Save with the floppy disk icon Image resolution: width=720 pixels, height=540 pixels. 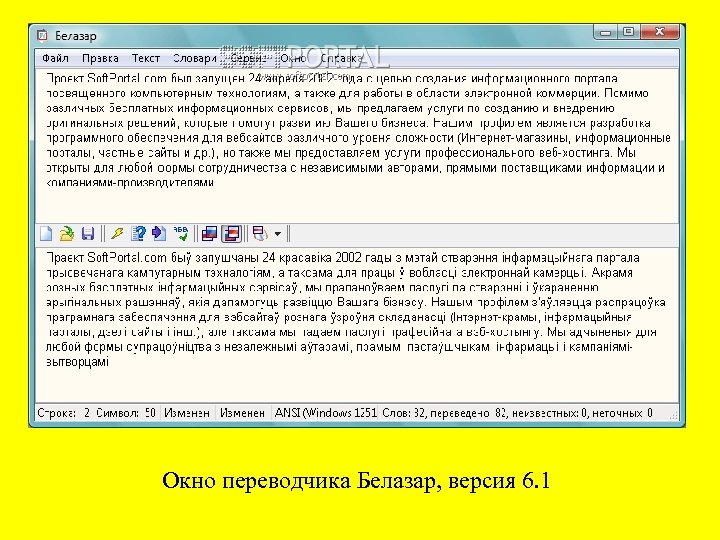click(x=88, y=234)
